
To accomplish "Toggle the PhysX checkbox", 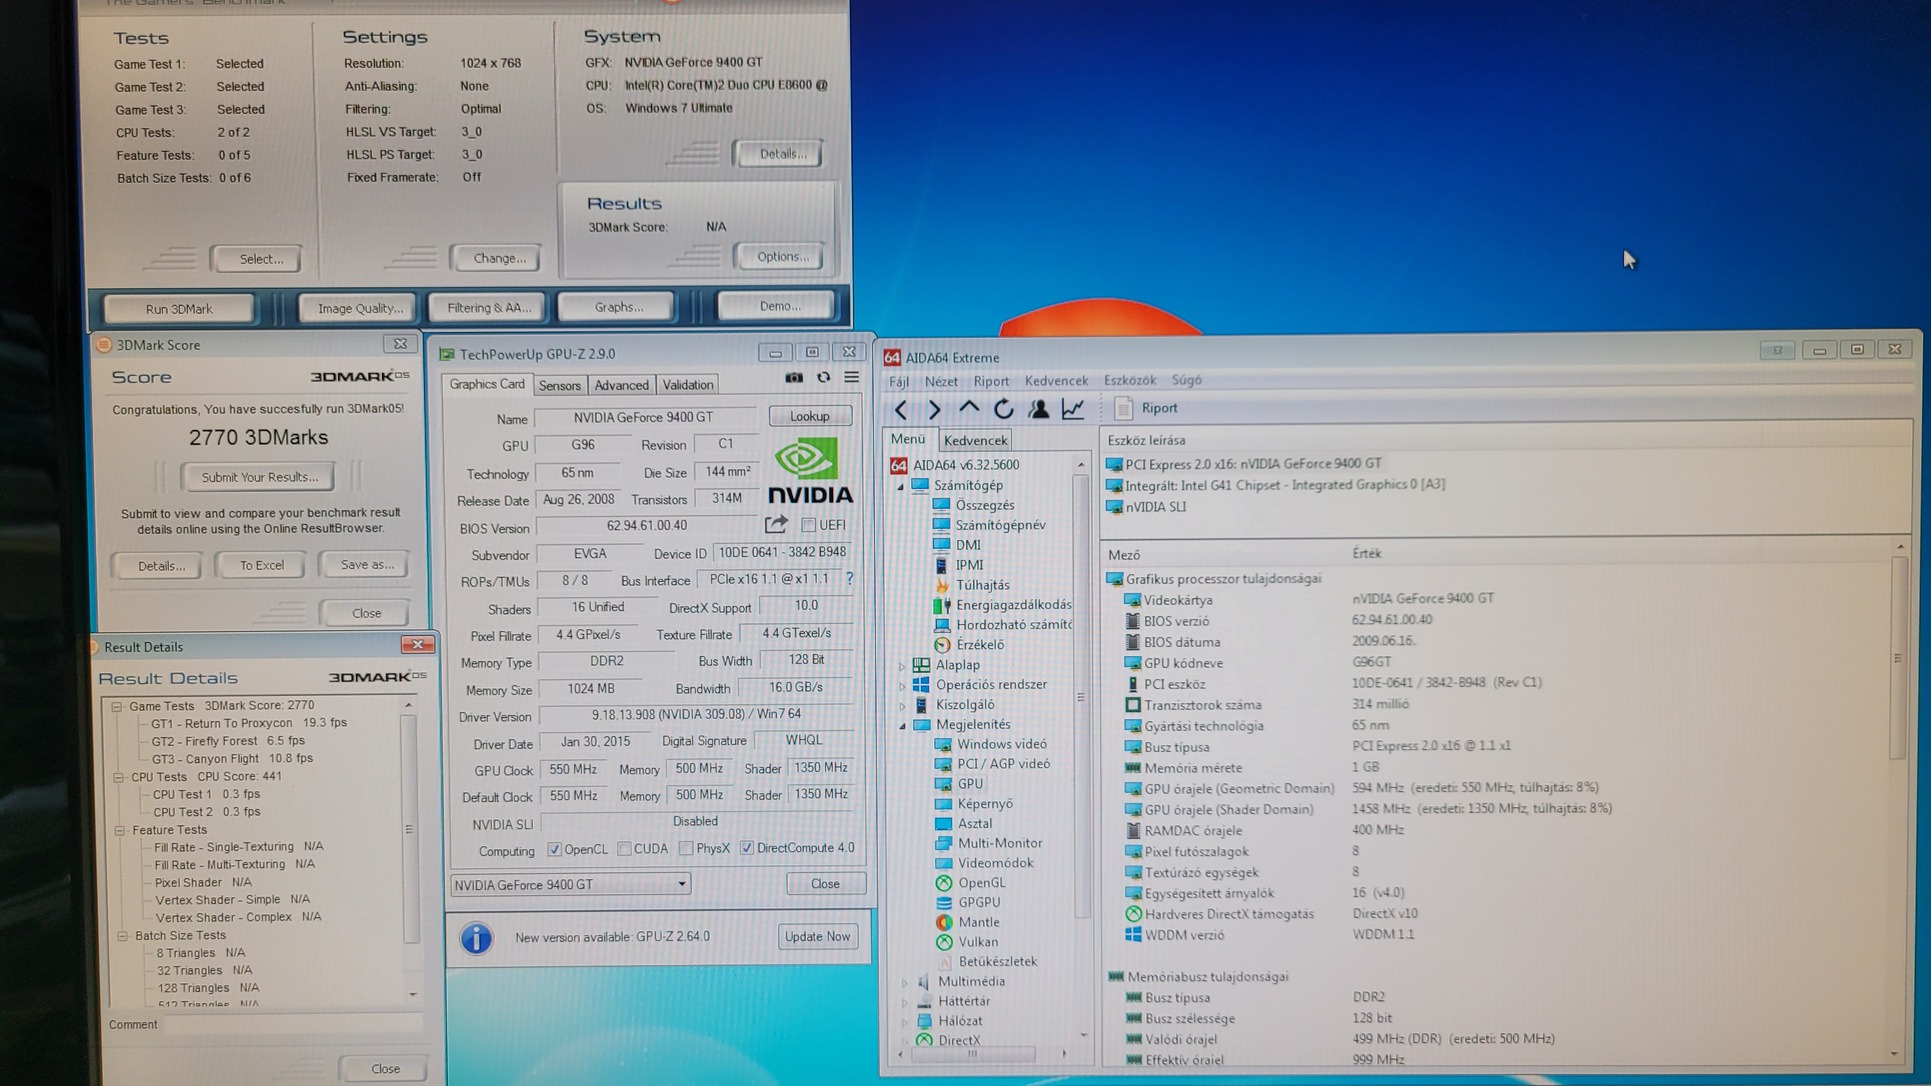I will (x=686, y=849).
